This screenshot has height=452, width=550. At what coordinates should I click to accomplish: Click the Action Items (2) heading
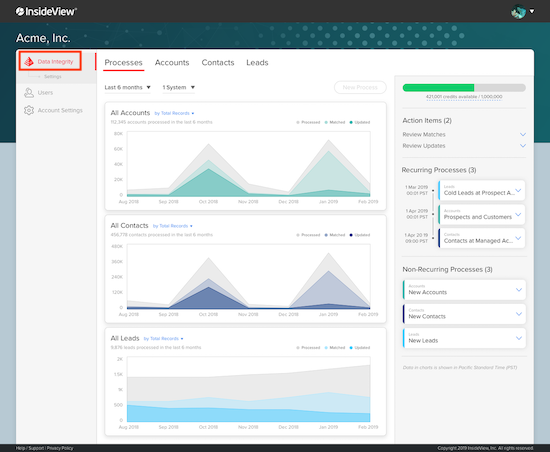(x=427, y=121)
